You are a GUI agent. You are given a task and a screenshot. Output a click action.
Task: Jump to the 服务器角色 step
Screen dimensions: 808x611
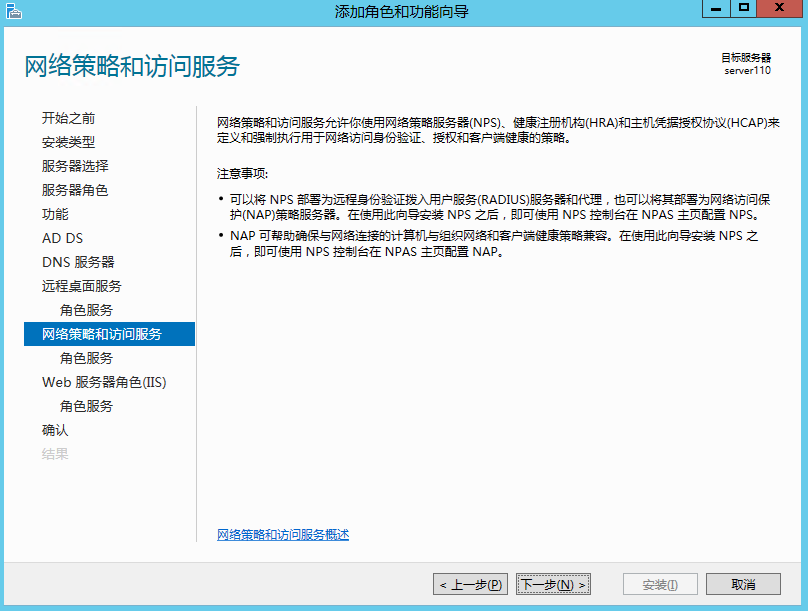point(75,190)
